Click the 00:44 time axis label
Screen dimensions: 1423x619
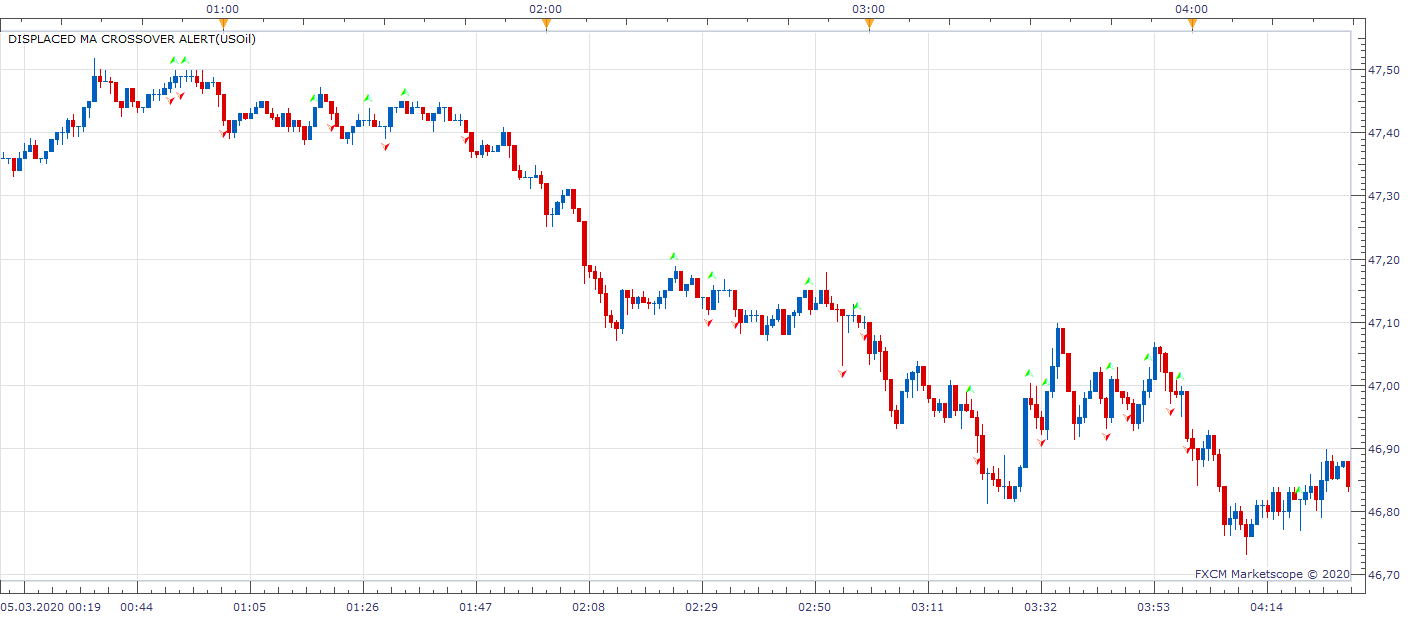[137, 607]
